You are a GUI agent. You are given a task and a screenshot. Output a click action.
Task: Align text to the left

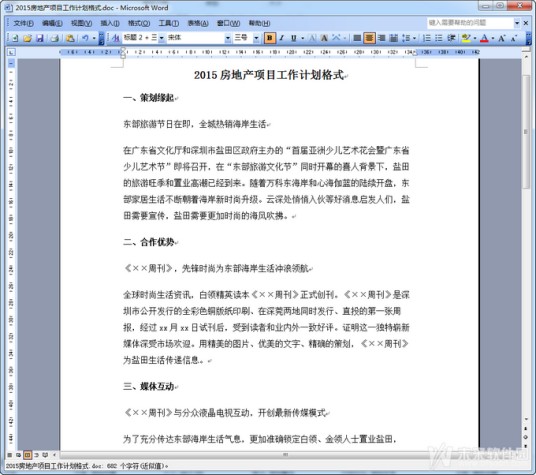tap(357, 38)
